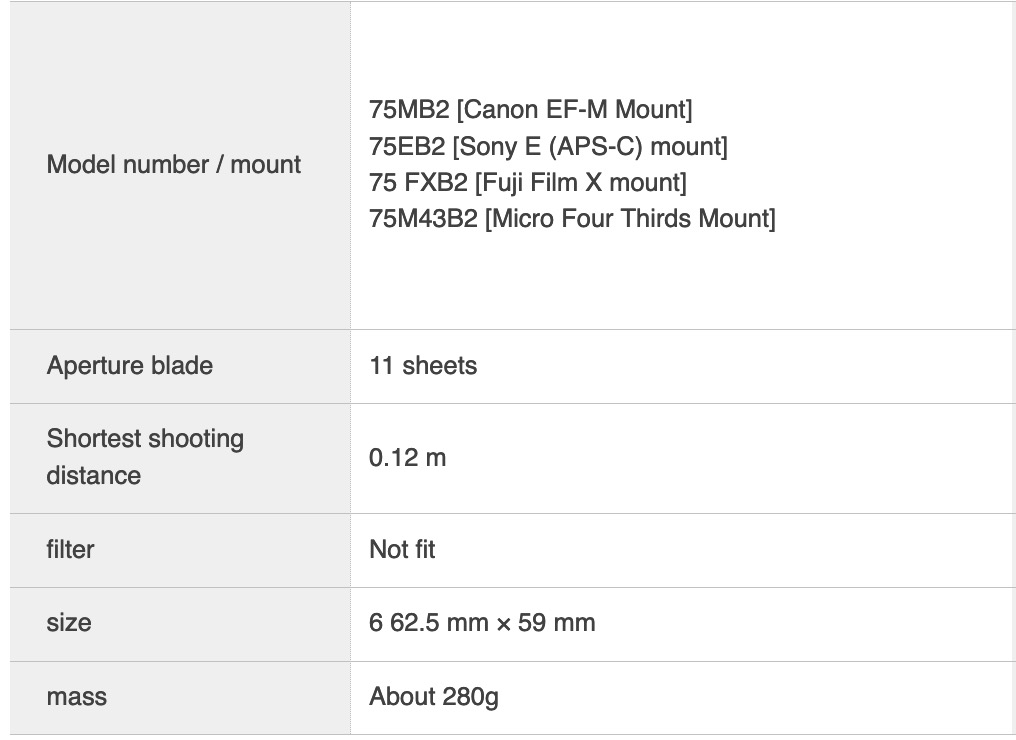Click the 'size' row label
Viewport: 1016px width, 740px height.
point(69,623)
